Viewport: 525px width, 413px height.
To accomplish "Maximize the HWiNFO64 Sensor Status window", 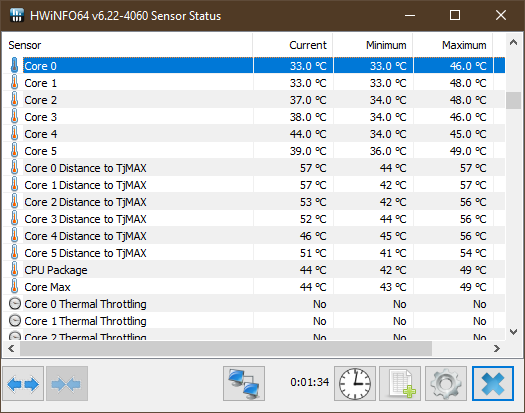I will pyautogui.click(x=455, y=15).
